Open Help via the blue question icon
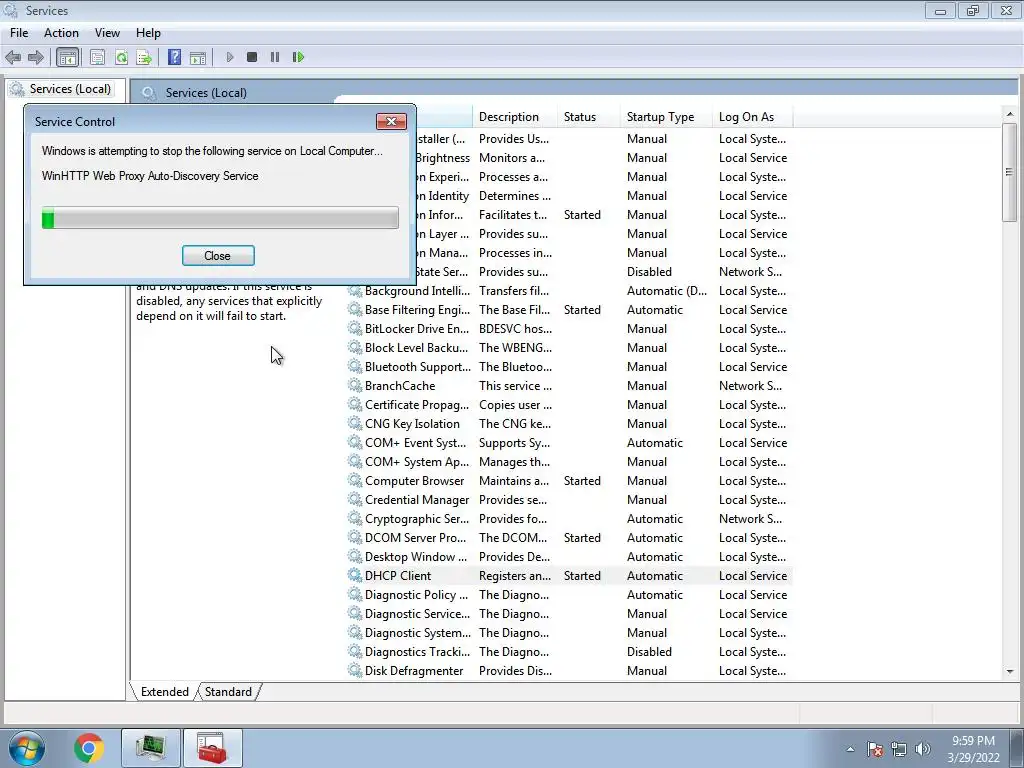1024x768 pixels. [174, 57]
